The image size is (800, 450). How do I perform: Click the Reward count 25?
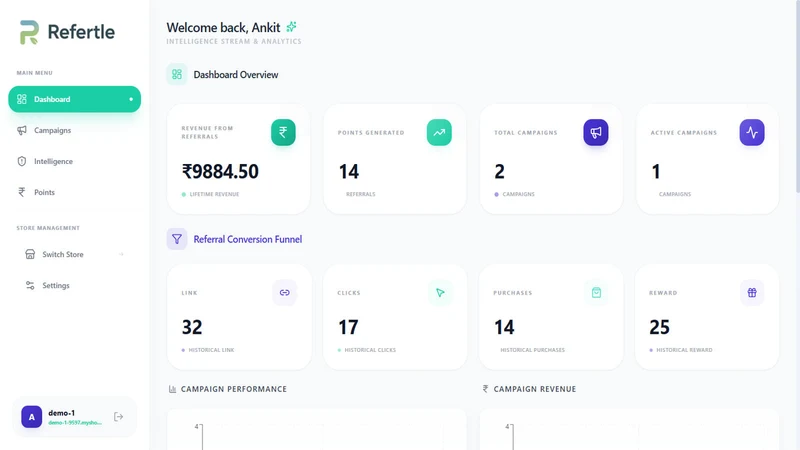pos(659,327)
